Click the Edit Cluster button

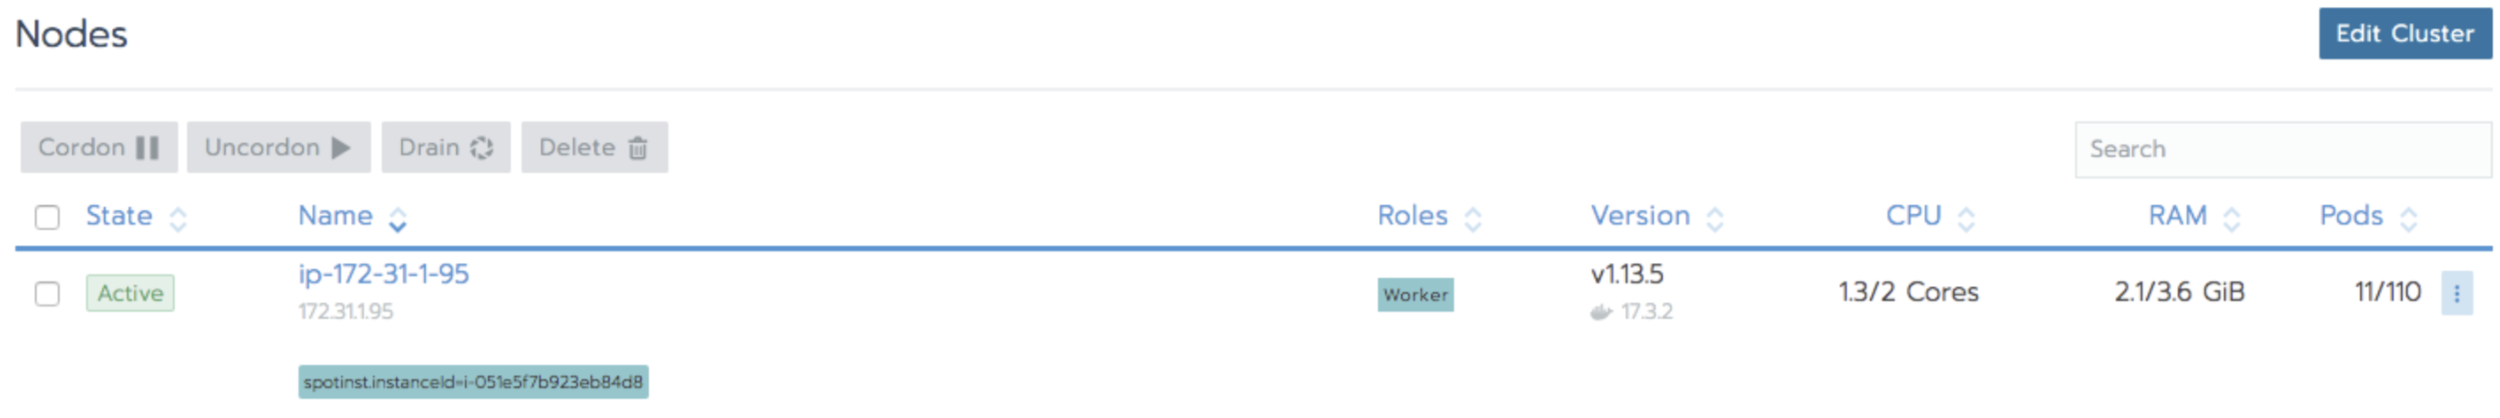click(2404, 34)
